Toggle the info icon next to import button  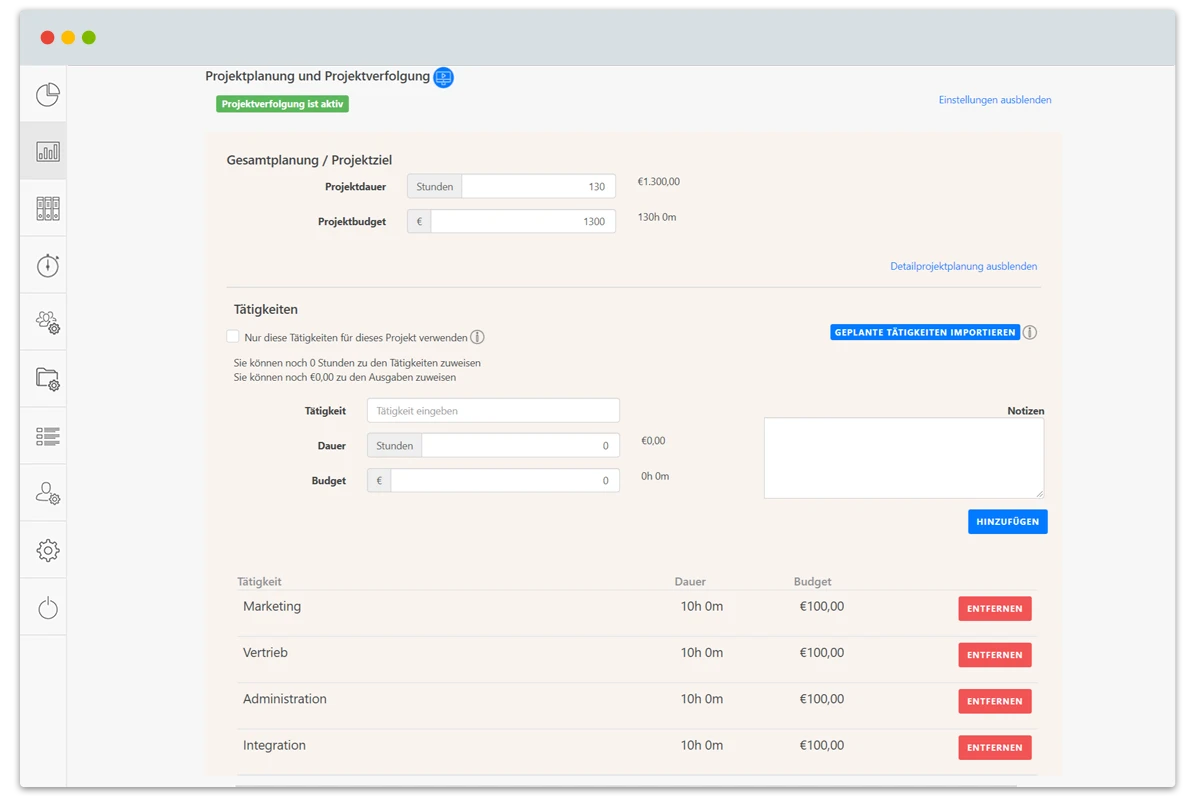pos(1031,332)
